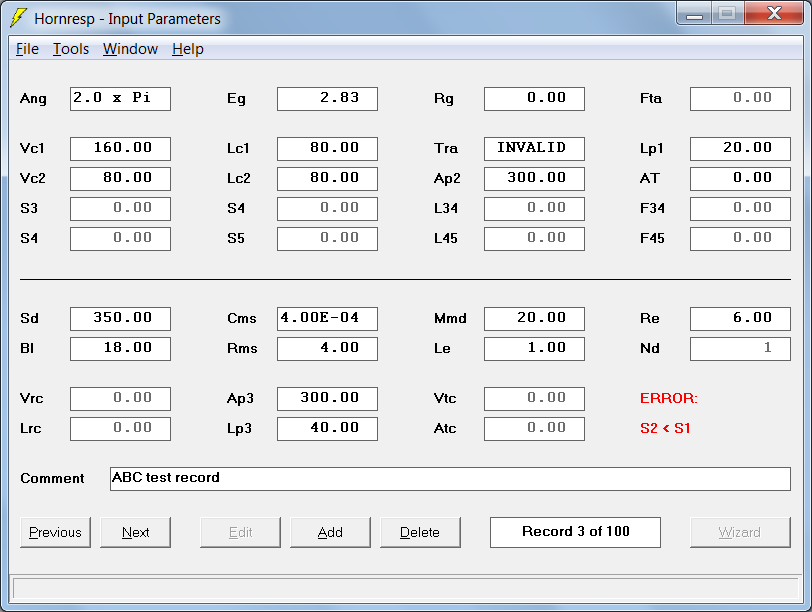Select the Re field with 6.00
Screen dimensions: 812x612
[x=741, y=319]
